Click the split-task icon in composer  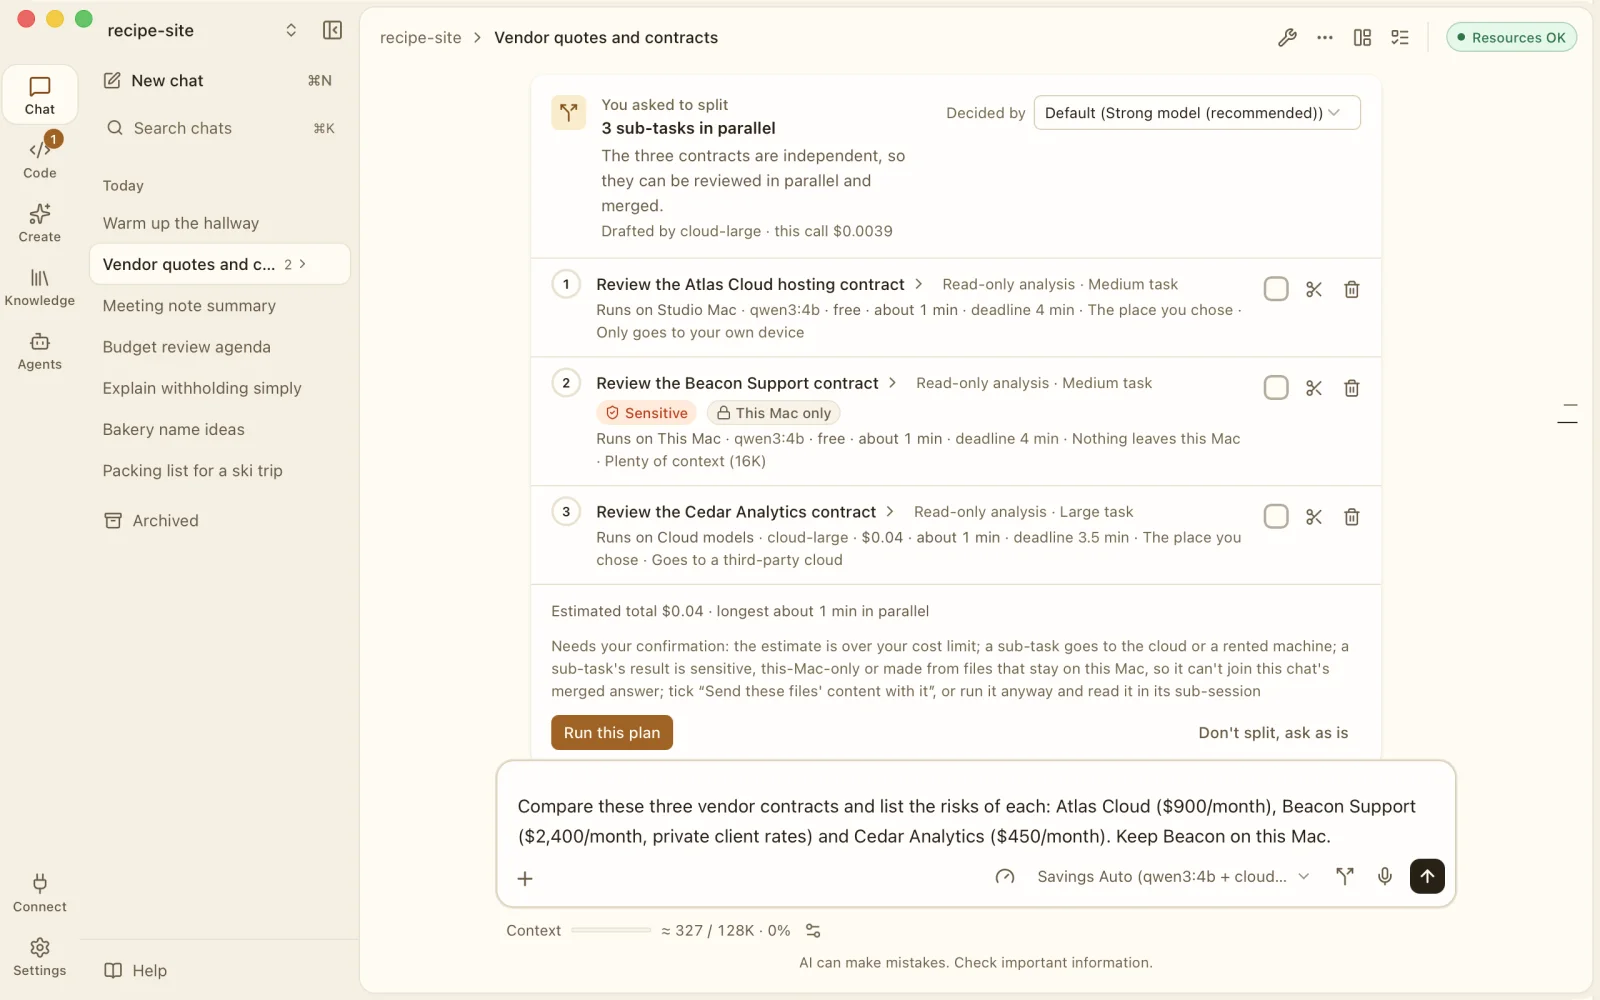pos(1345,877)
